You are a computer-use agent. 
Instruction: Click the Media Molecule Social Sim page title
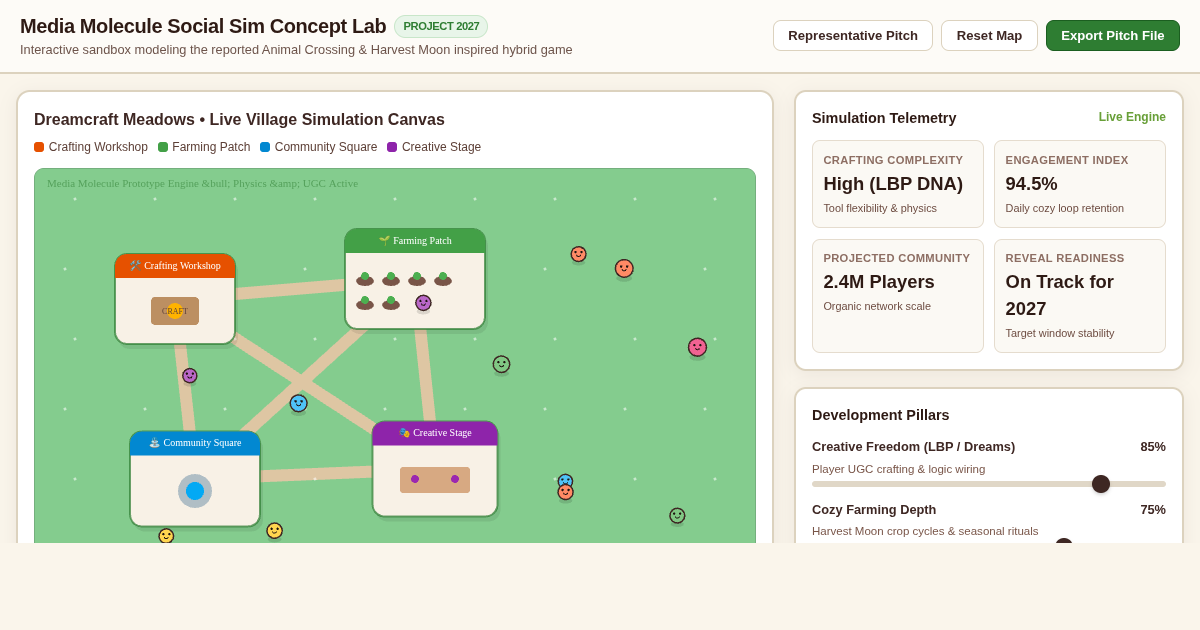click(x=203, y=26)
